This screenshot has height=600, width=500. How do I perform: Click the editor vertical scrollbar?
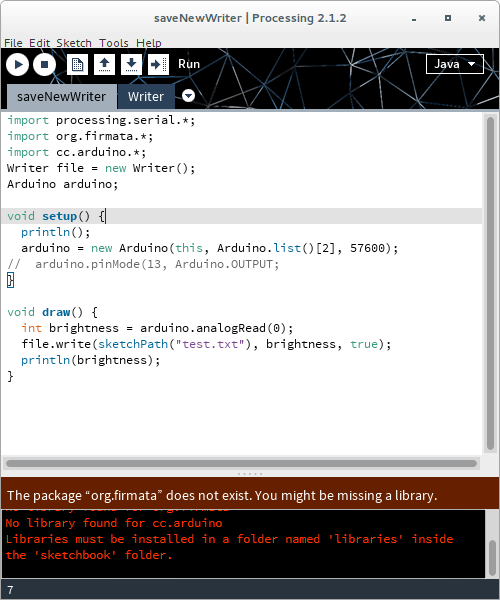pos(490,283)
